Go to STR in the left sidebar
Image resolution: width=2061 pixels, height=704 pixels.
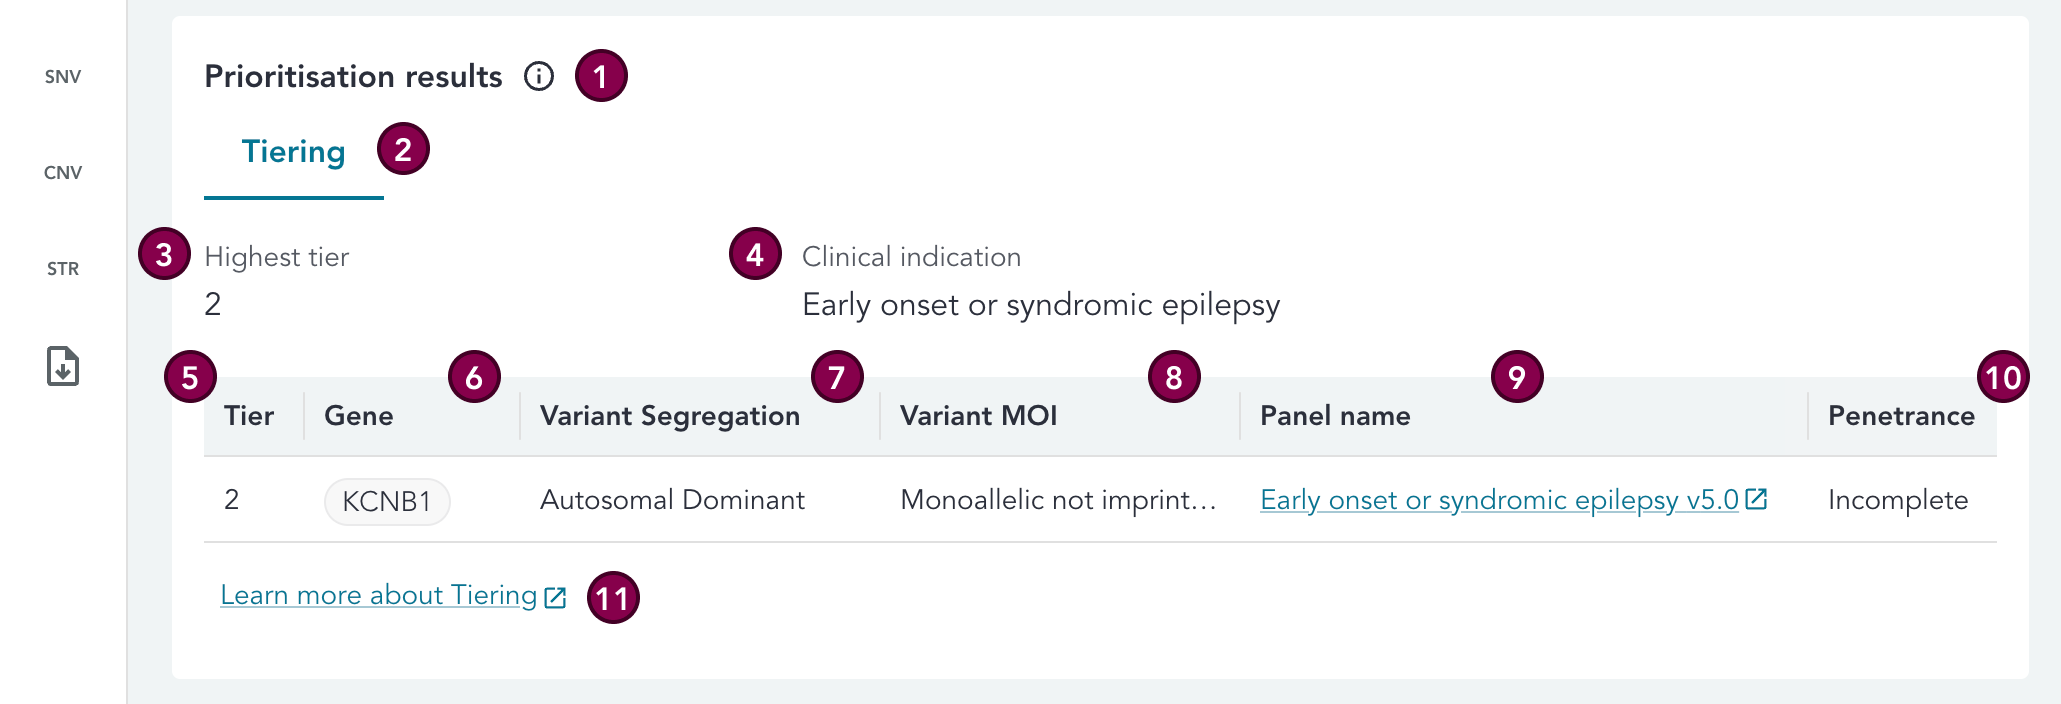click(63, 269)
